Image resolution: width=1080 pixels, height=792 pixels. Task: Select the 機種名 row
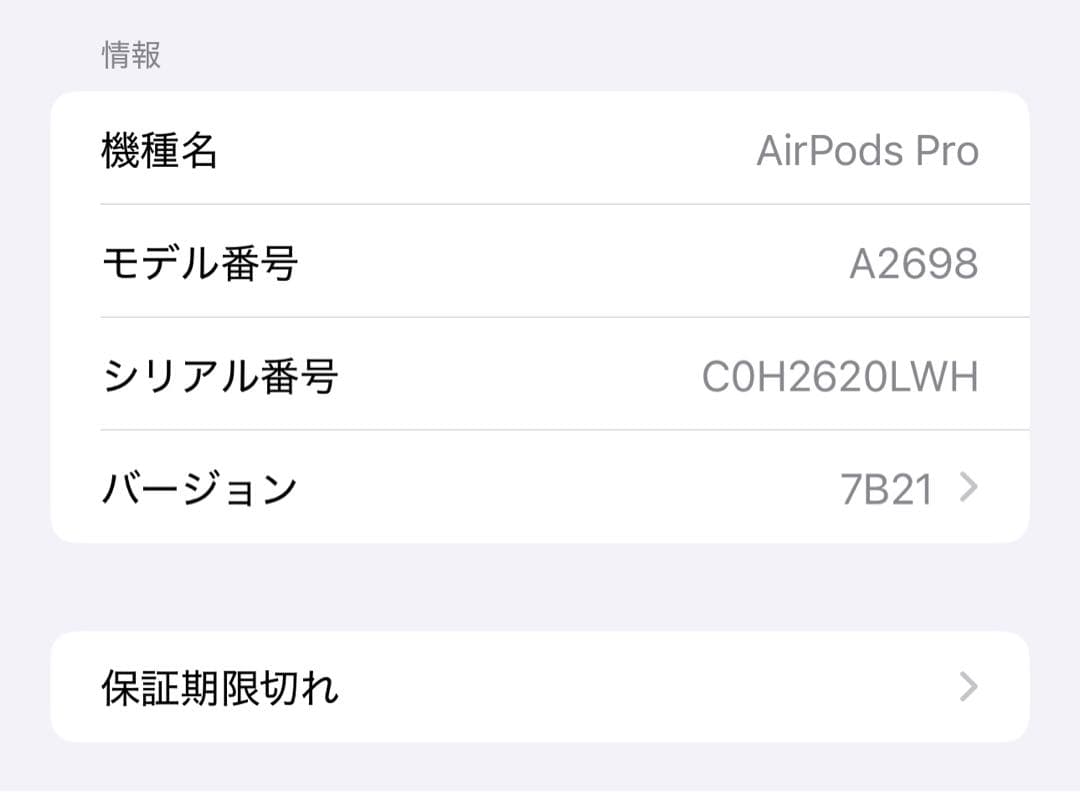[540, 150]
